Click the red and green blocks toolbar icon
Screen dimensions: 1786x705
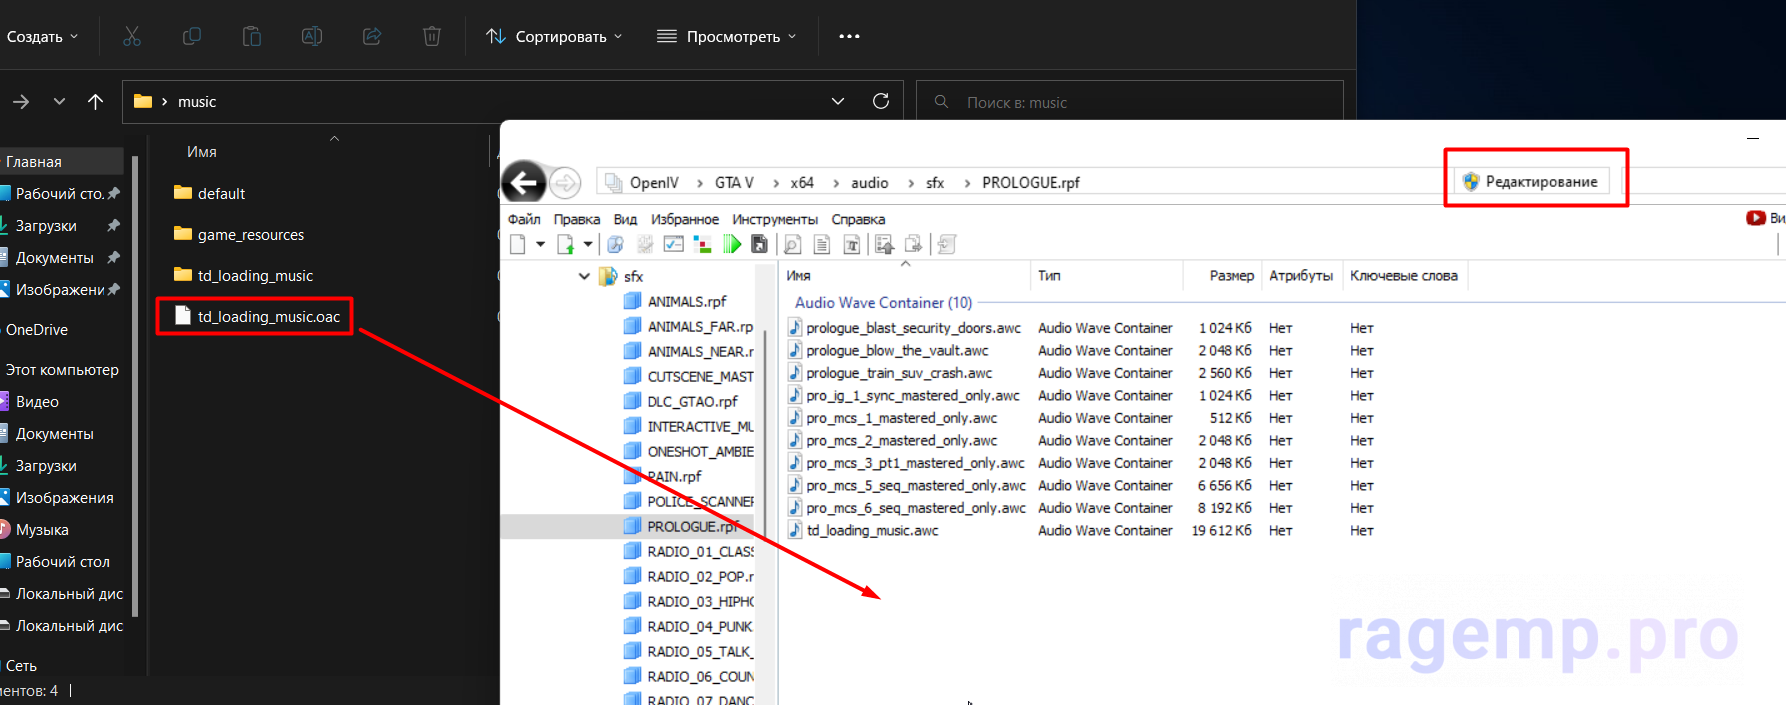(x=703, y=245)
